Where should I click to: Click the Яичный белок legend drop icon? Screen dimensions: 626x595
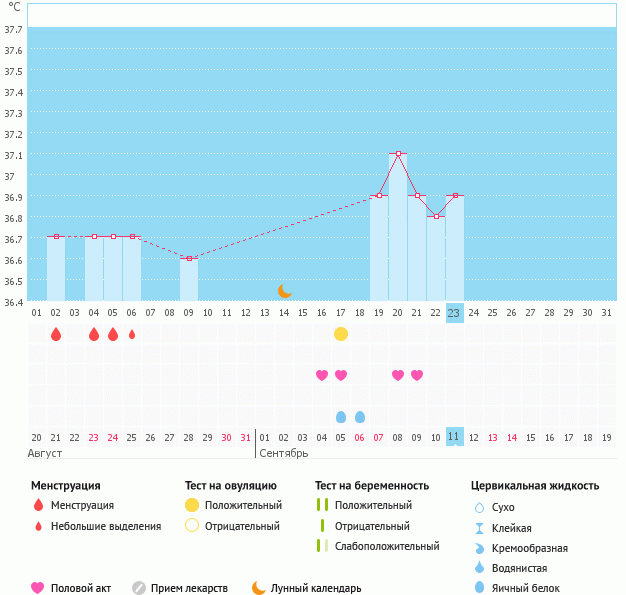pos(481,588)
